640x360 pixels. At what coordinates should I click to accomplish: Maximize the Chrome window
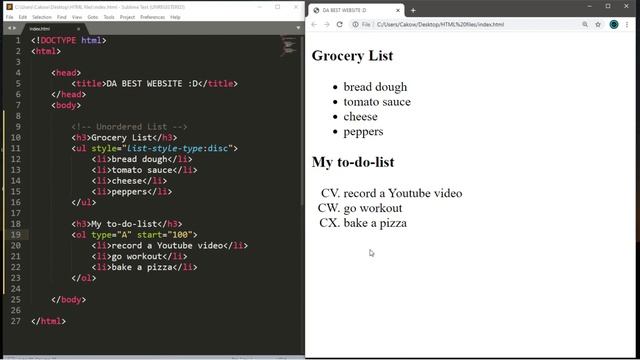coord(608,7)
